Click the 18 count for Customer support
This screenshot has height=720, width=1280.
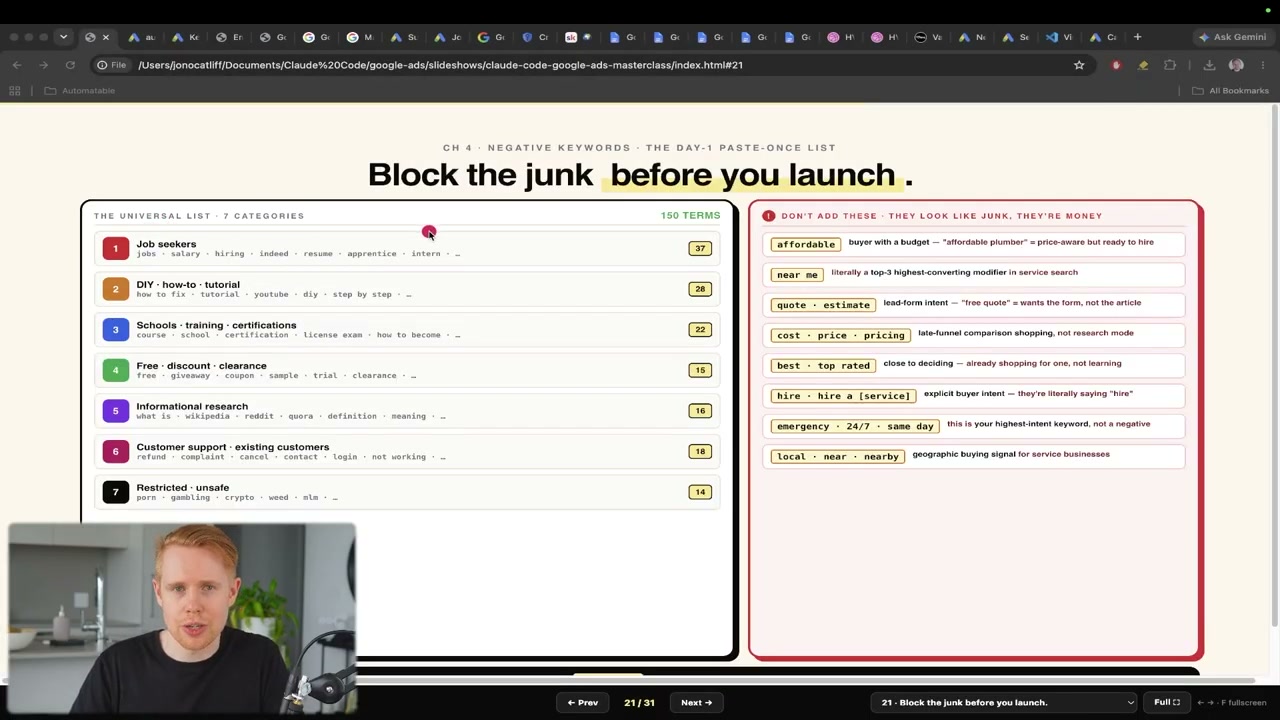(700, 451)
